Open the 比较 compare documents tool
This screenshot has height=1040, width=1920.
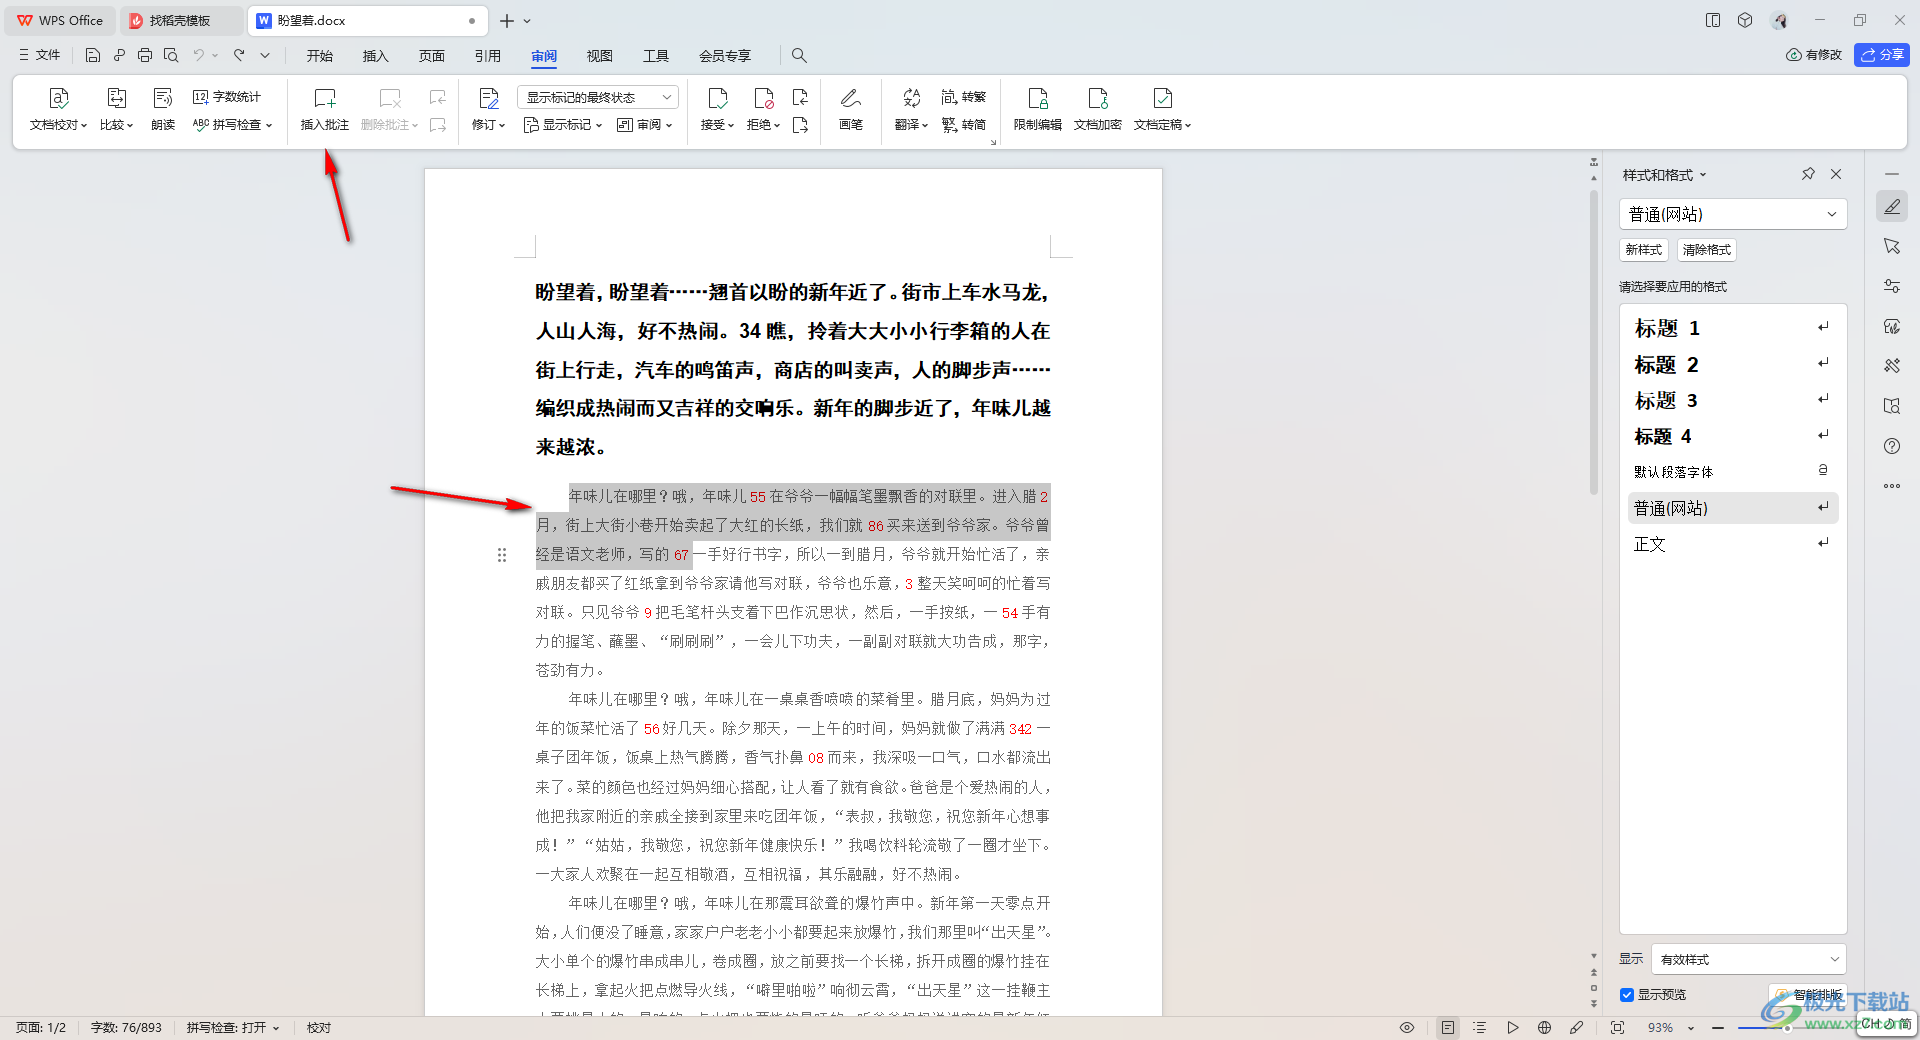tap(116, 108)
